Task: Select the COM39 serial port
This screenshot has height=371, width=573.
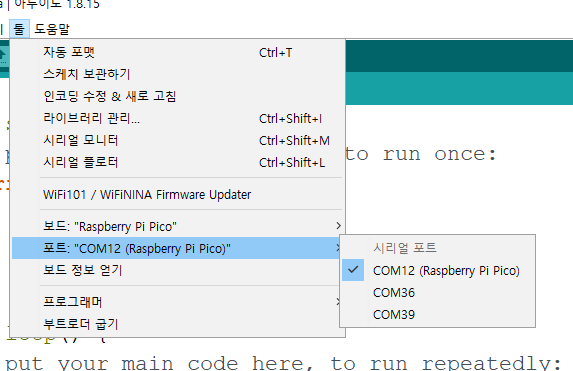Action: 437,314
